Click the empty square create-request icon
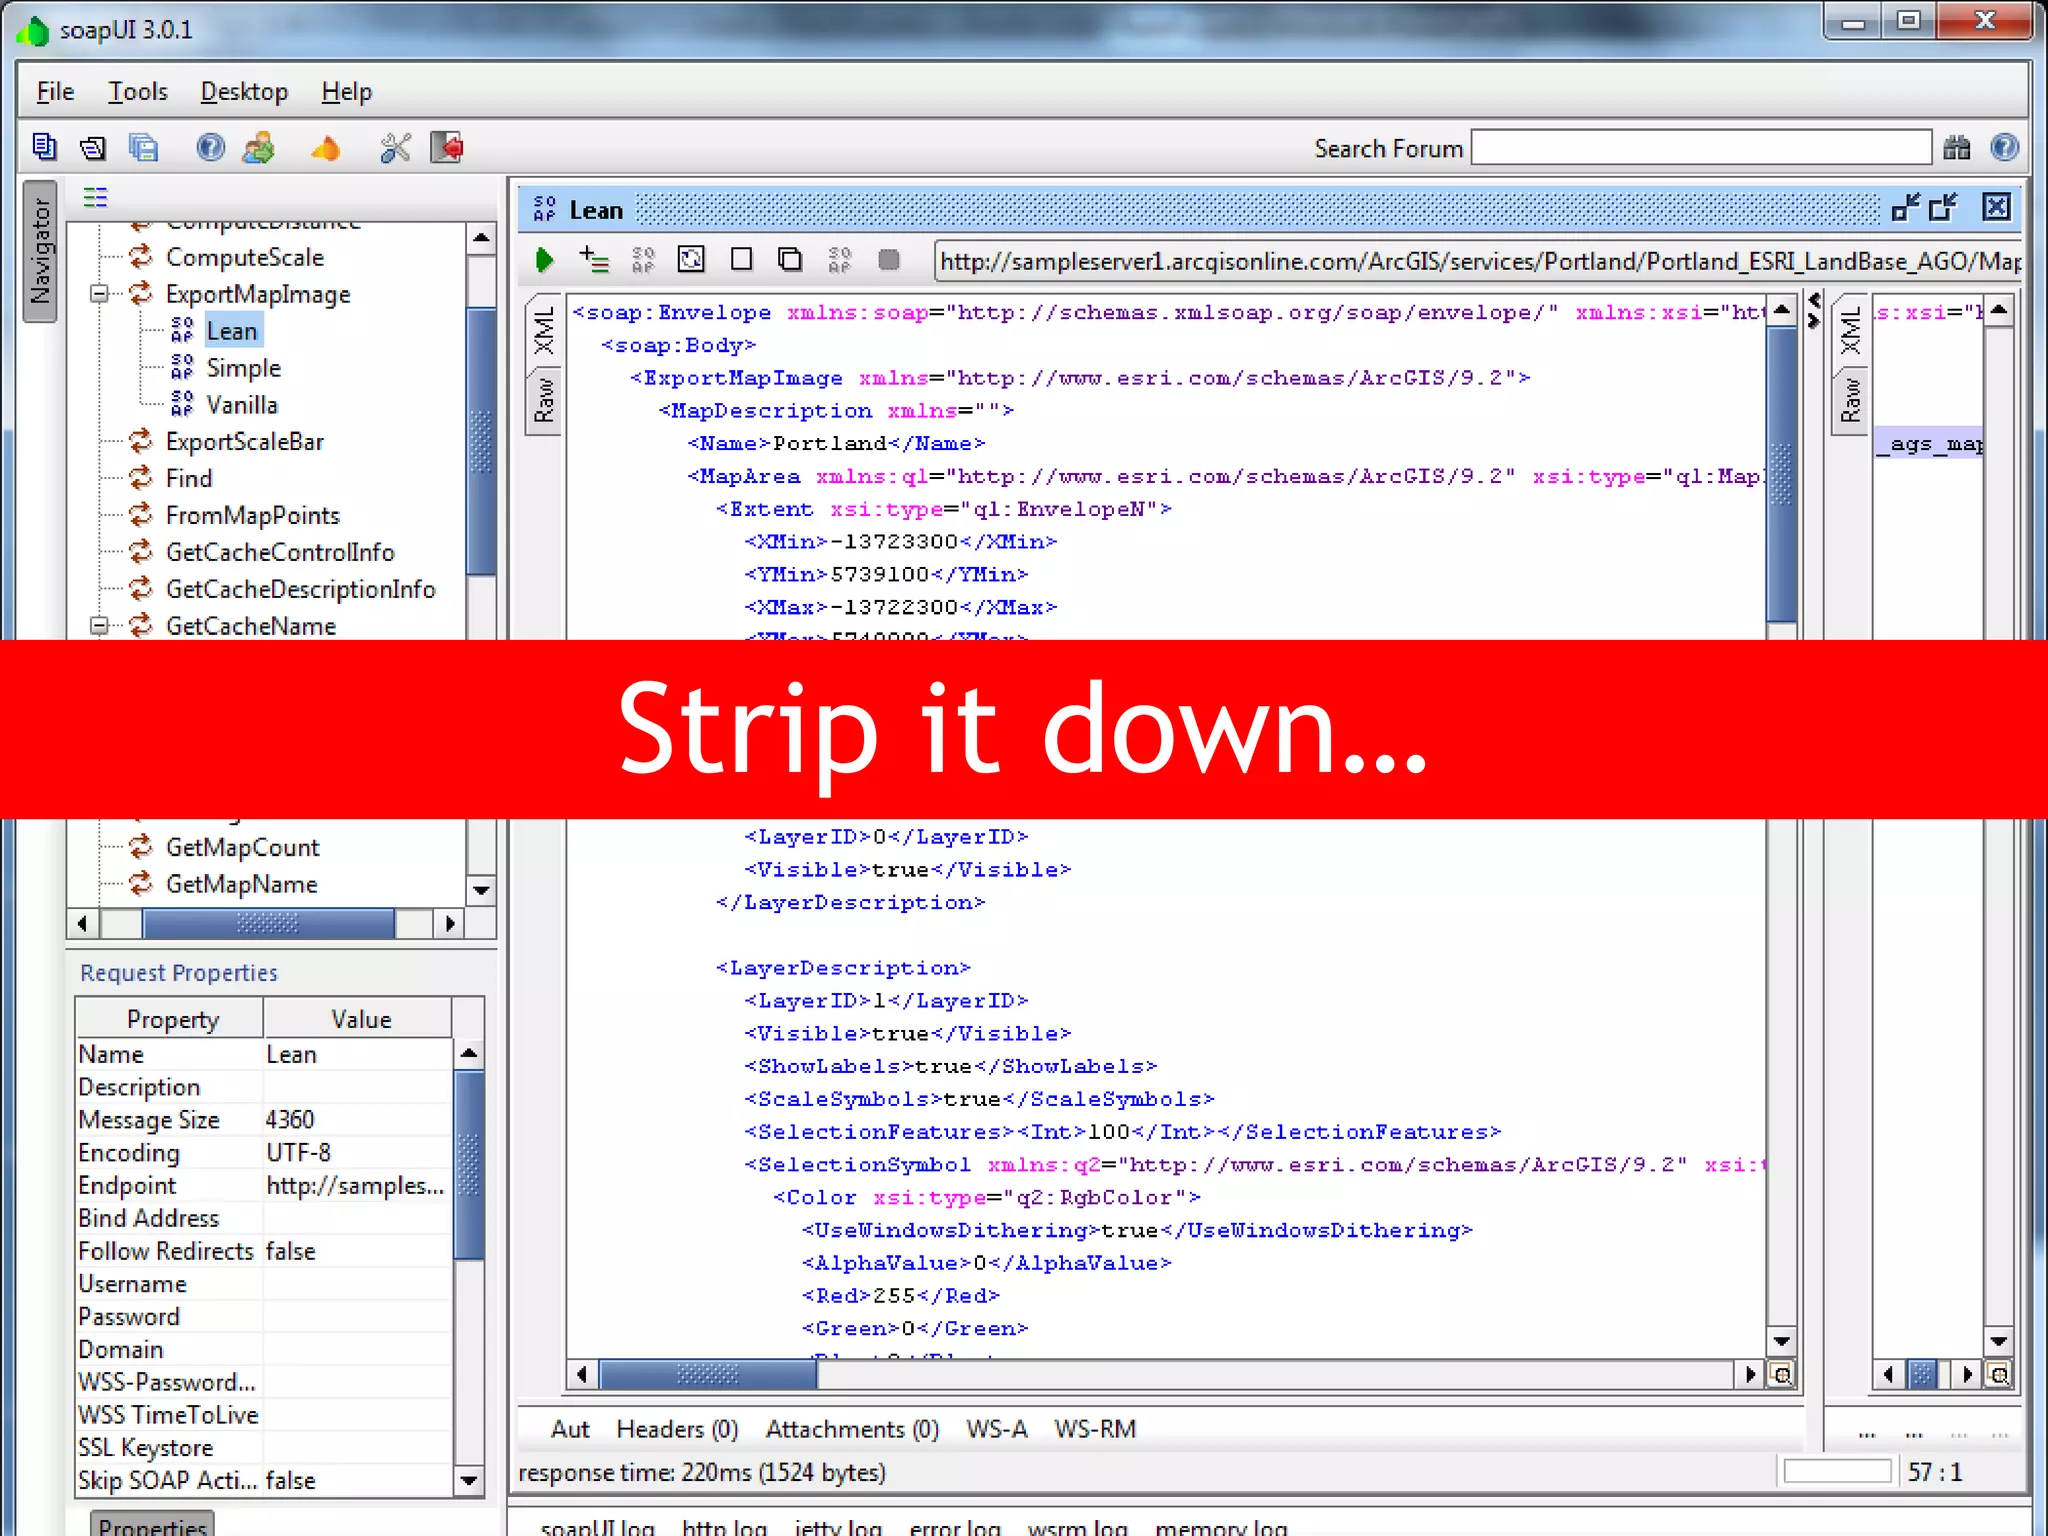Image resolution: width=2048 pixels, height=1536 pixels. click(x=741, y=260)
